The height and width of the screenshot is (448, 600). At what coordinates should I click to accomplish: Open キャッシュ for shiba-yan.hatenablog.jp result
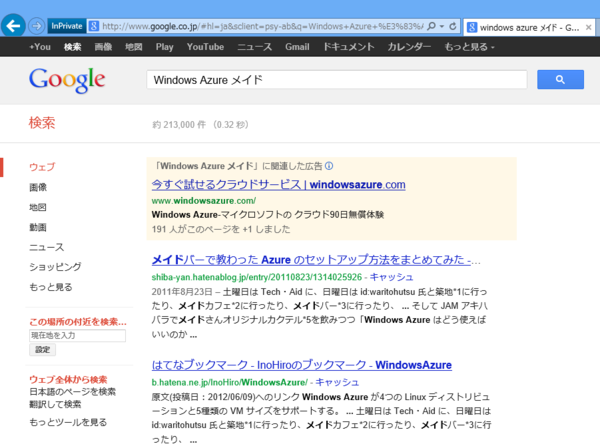pyautogui.click(x=391, y=277)
